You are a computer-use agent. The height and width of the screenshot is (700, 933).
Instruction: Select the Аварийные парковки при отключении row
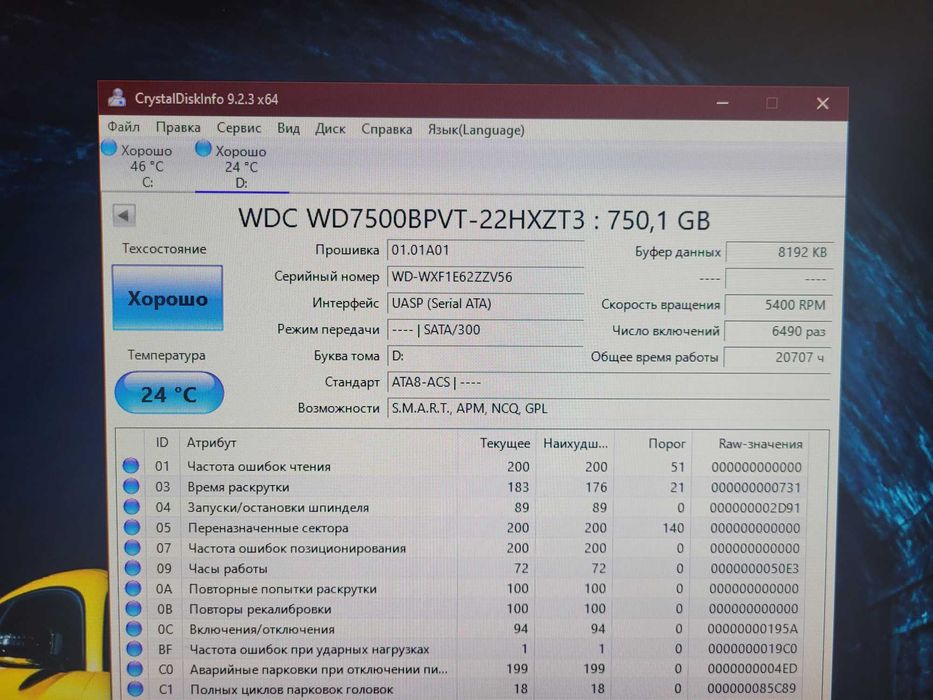463,669
